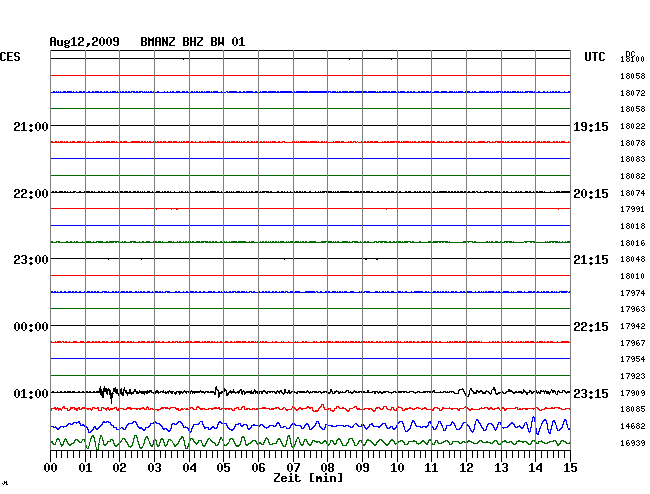Click the DC value 18082
This screenshot has width=650, height=494.
tap(633, 176)
